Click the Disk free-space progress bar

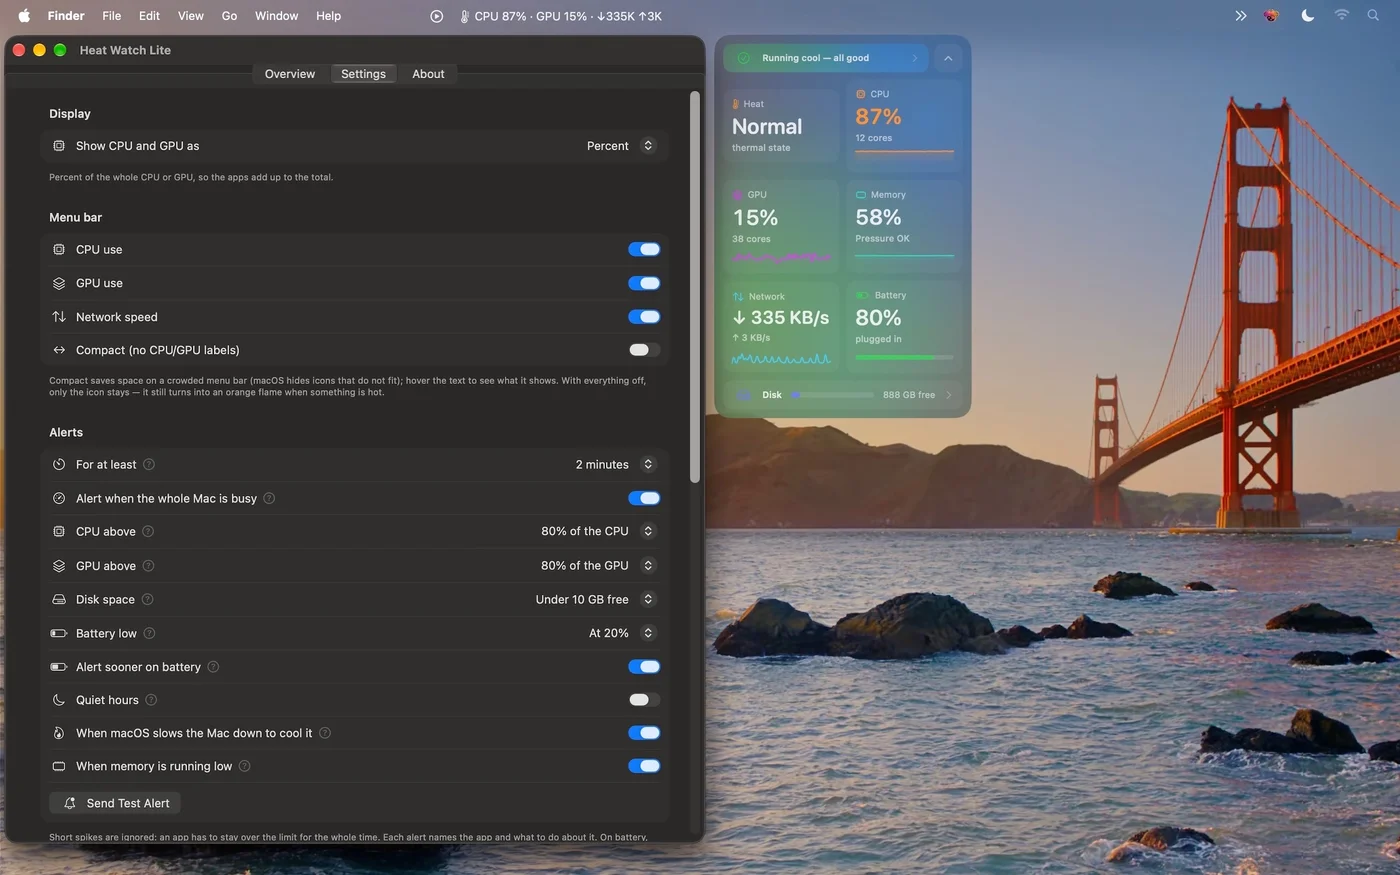click(832, 395)
